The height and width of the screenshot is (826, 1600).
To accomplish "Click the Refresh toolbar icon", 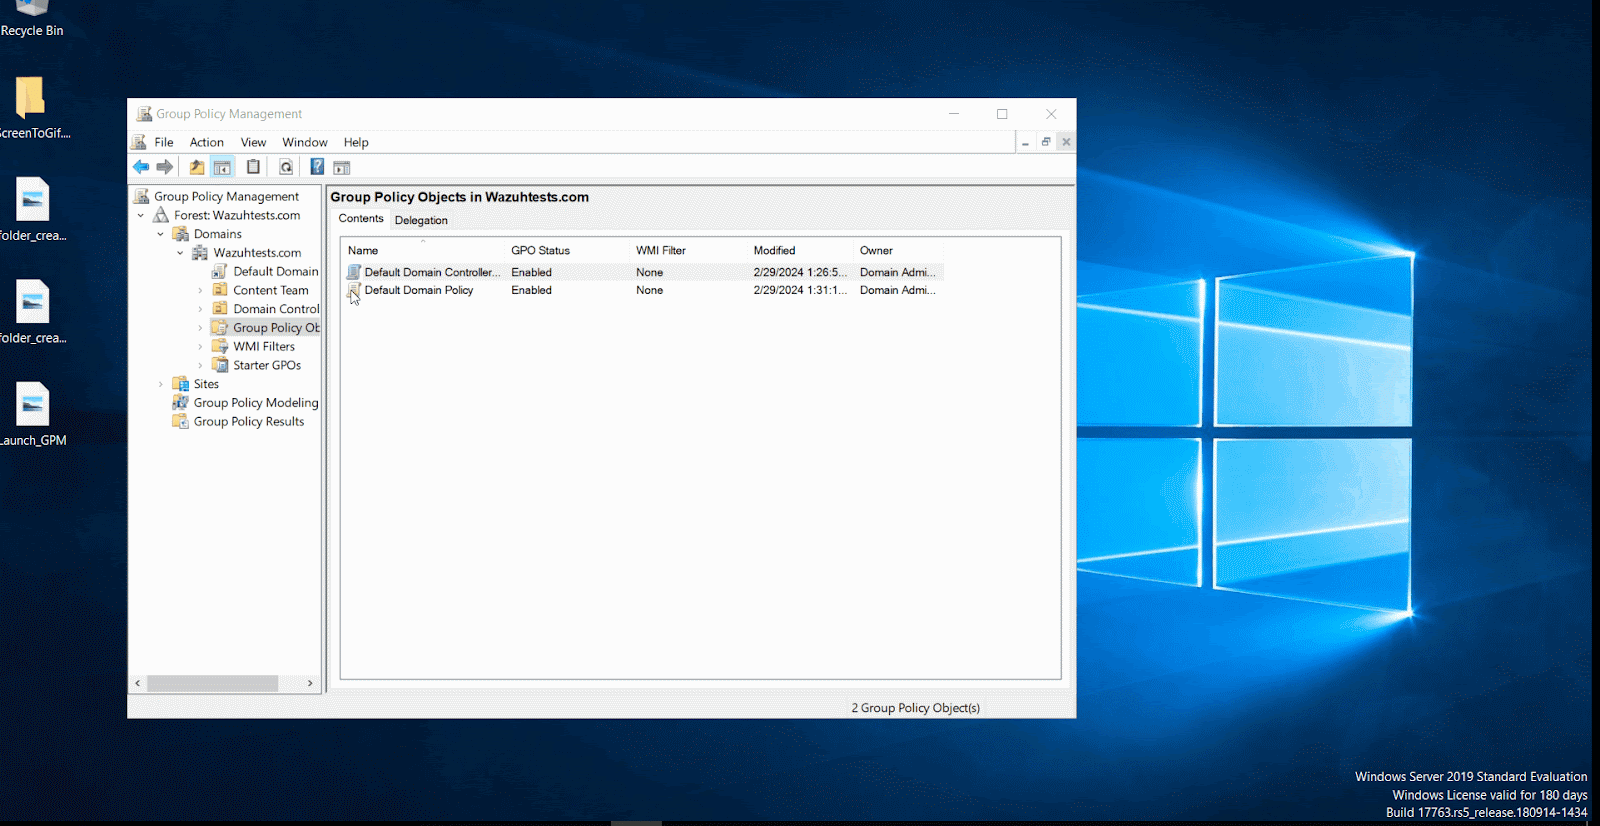I will click(x=286, y=167).
